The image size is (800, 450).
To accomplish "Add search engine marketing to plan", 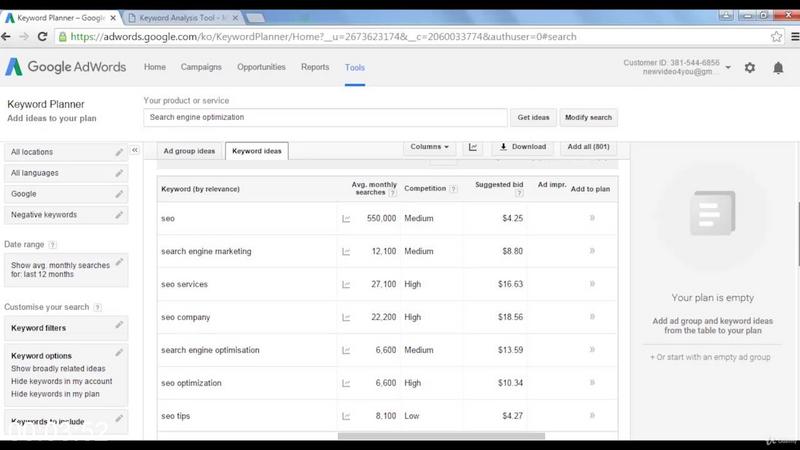I will [x=592, y=251].
